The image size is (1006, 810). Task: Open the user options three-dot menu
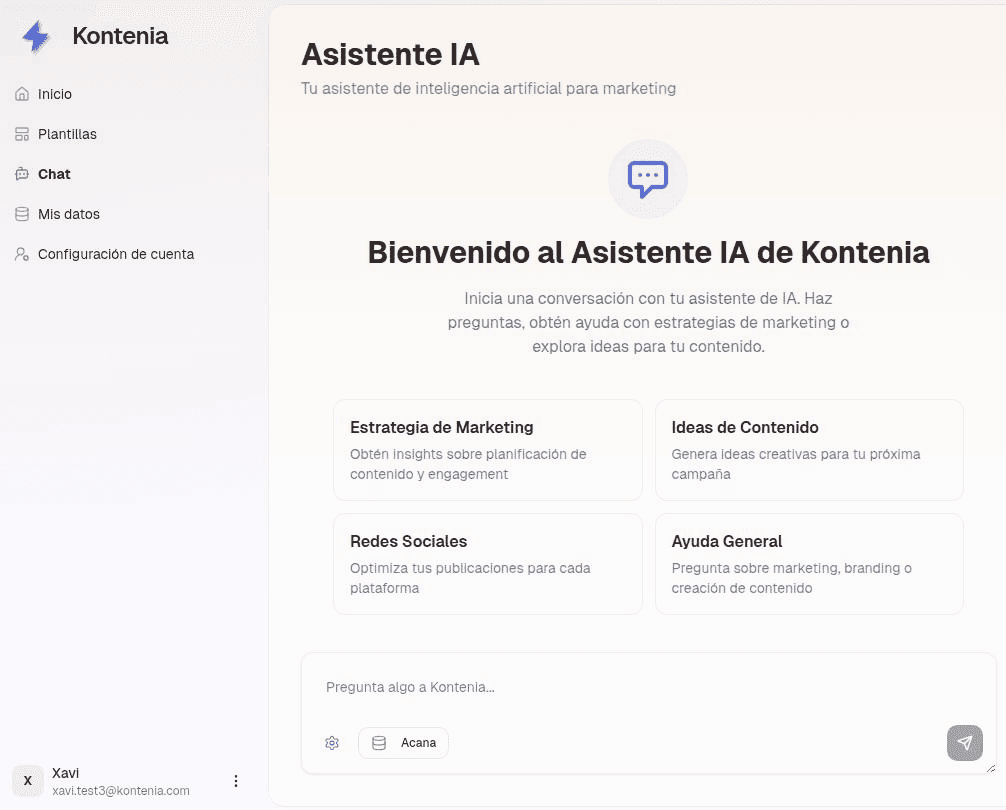[x=236, y=781]
